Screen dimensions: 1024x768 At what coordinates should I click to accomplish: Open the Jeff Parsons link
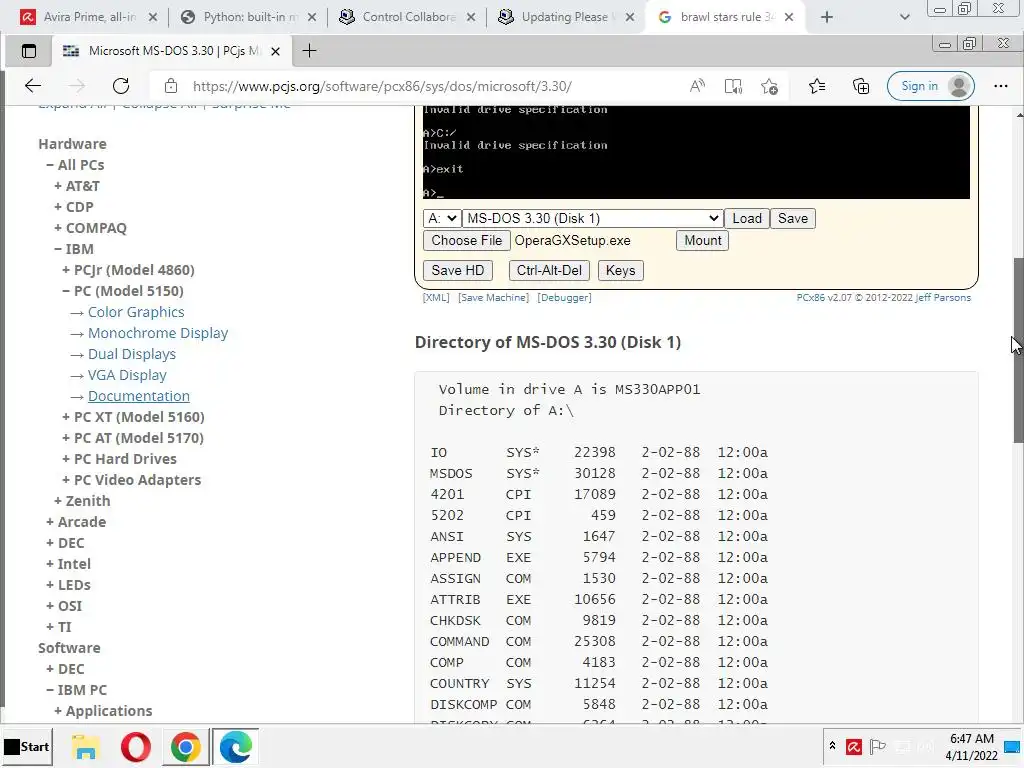click(942, 298)
